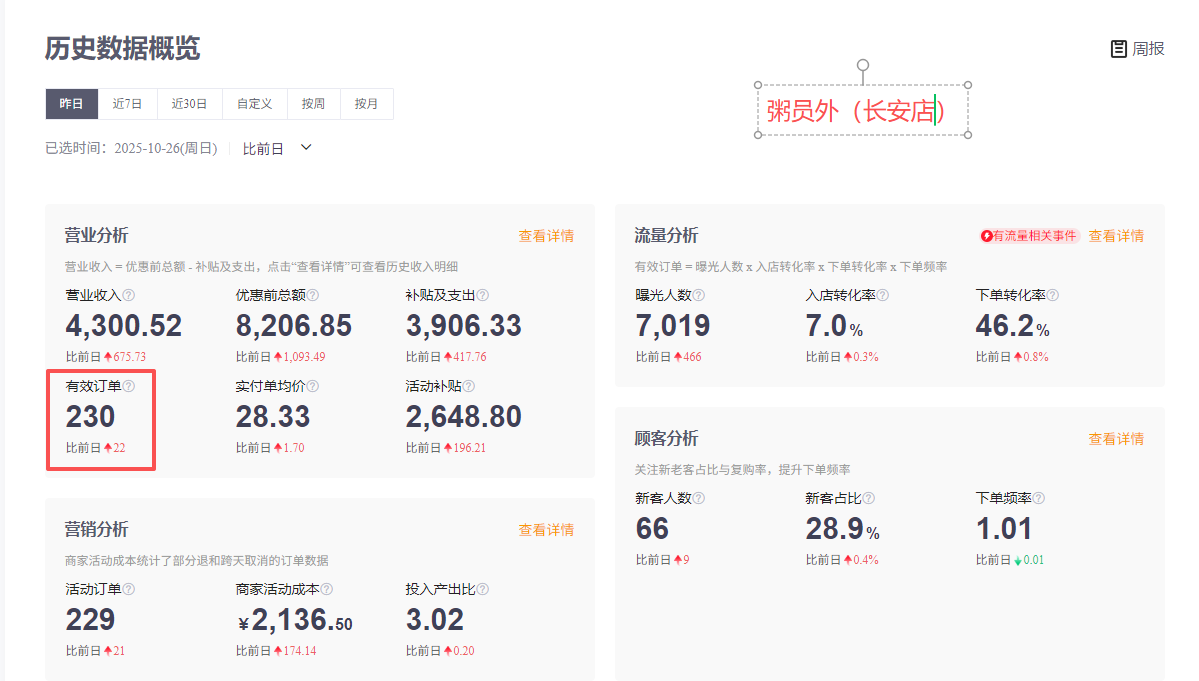Click help icon beside 投入产出比
Screen dimensions: 1199x681
click(483, 589)
